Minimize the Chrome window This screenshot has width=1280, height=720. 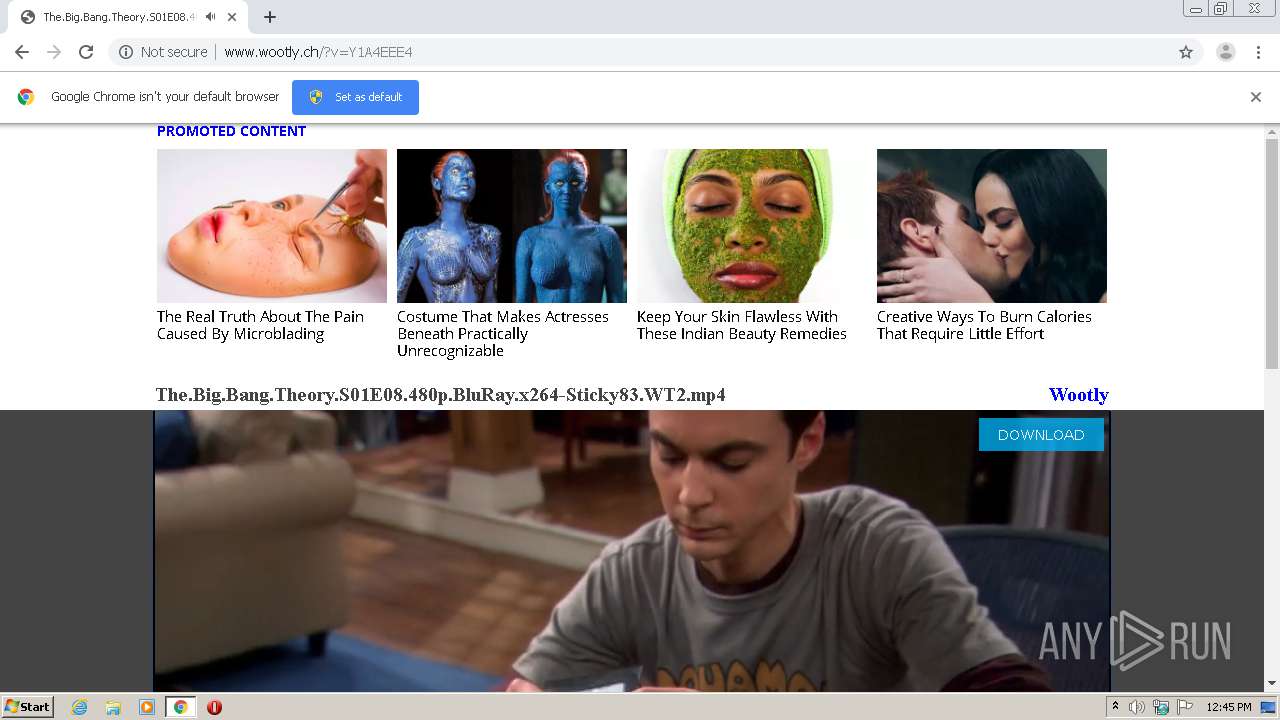pos(1195,9)
